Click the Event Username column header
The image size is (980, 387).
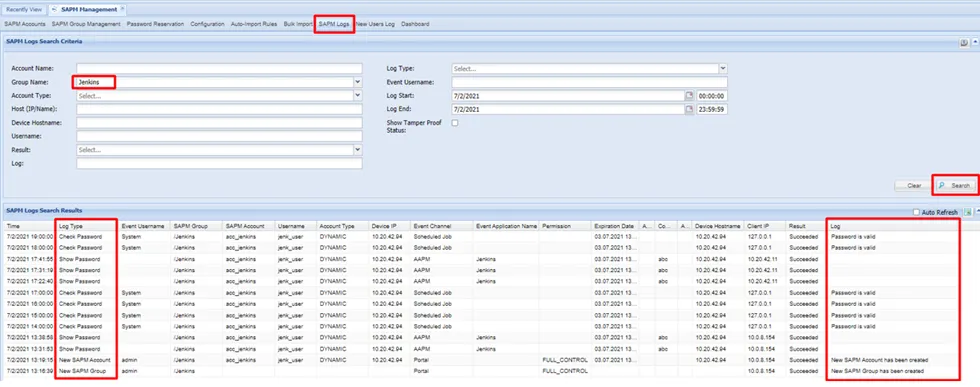click(x=145, y=226)
